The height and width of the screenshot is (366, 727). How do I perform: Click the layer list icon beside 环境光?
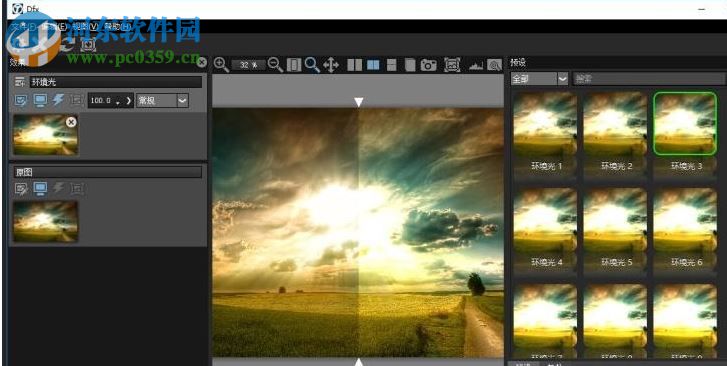tap(20, 83)
